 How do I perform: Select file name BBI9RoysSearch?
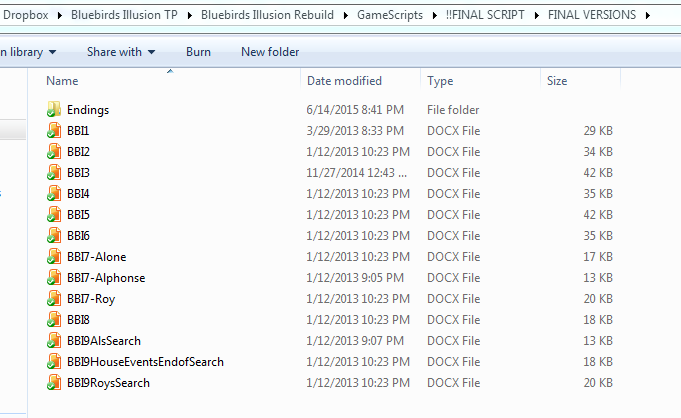pos(108,383)
